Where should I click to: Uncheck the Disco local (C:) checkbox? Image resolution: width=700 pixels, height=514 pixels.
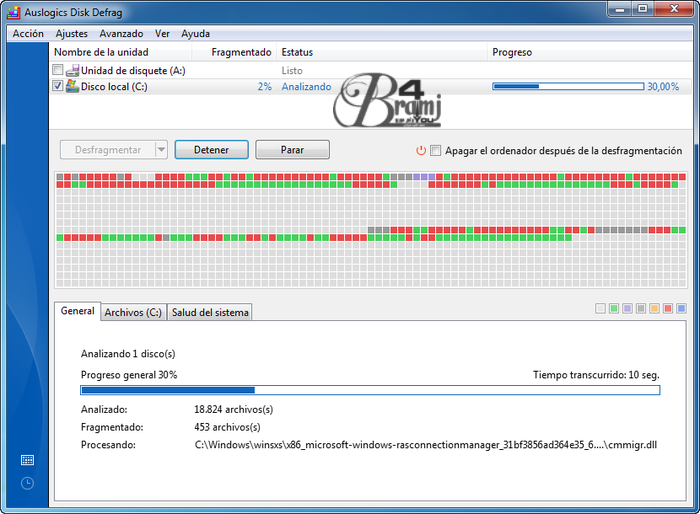pyautogui.click(x=58, y=86)
